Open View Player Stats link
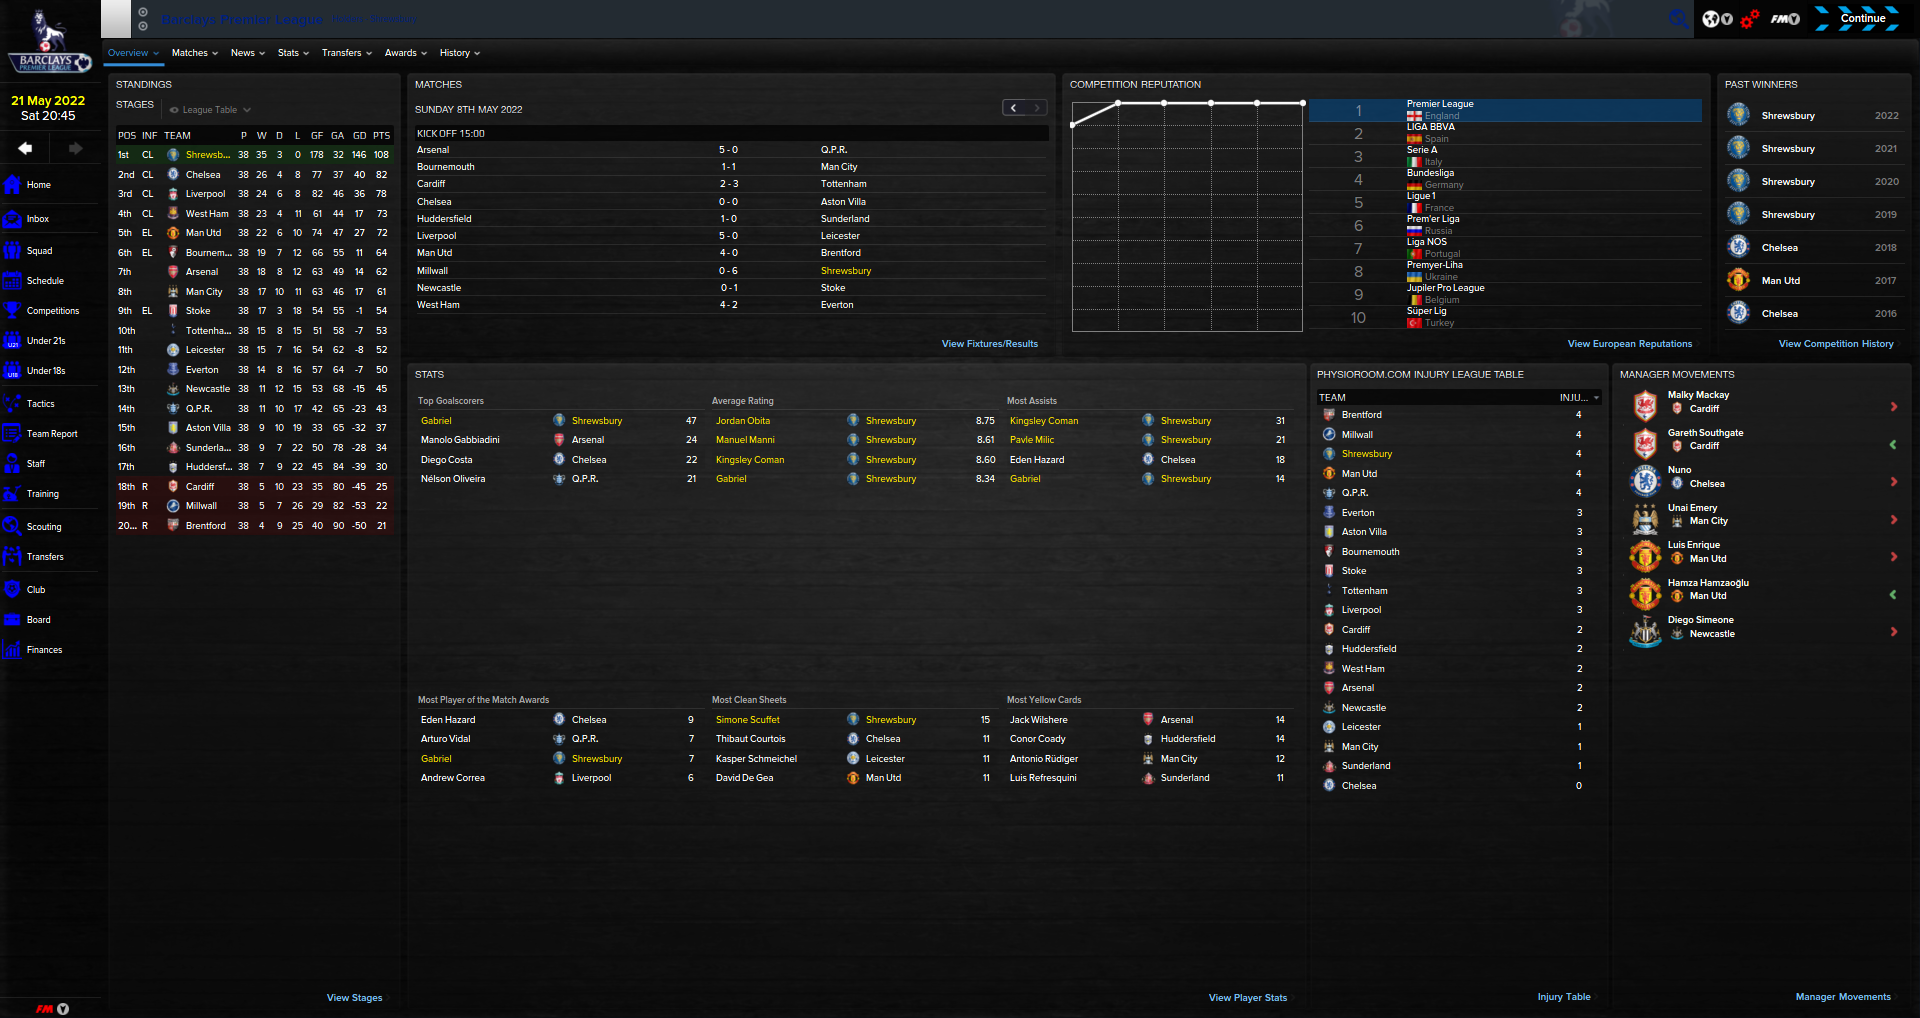 [1248, 998]
